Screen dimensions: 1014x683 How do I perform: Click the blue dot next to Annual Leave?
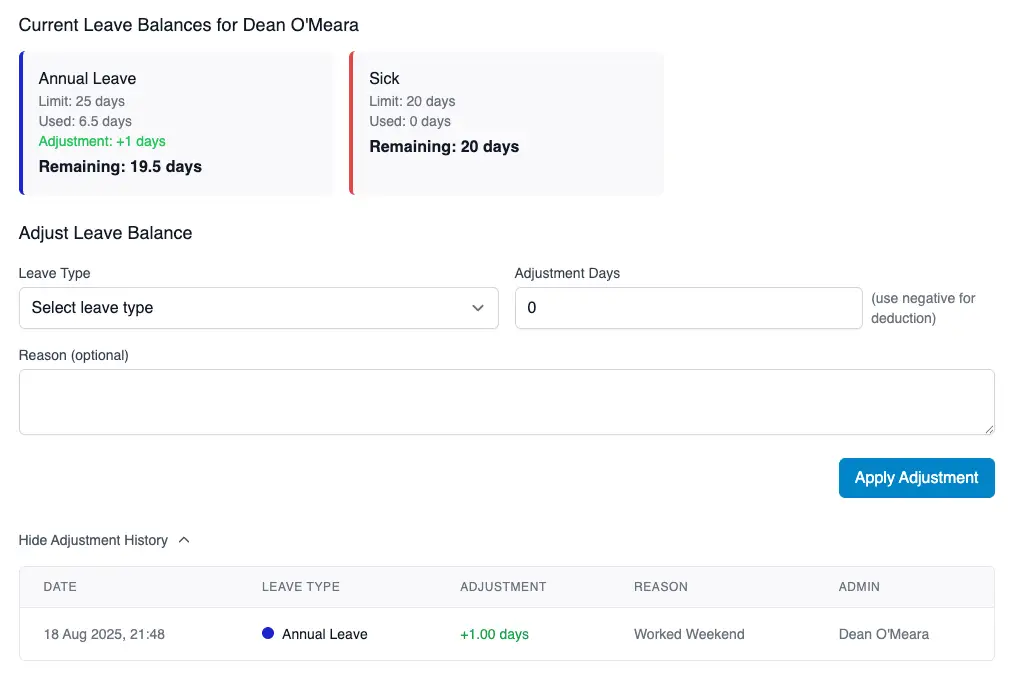268,634
